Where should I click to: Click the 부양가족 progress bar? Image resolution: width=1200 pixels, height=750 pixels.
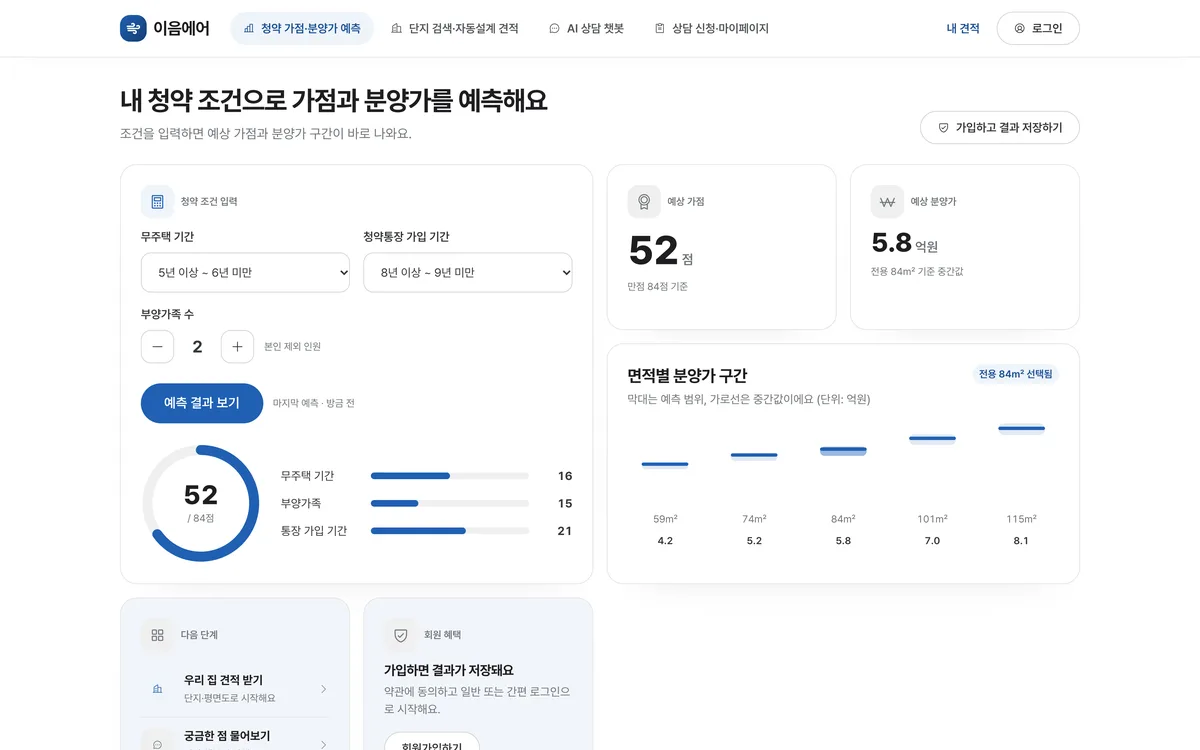[x=450, y=503]
